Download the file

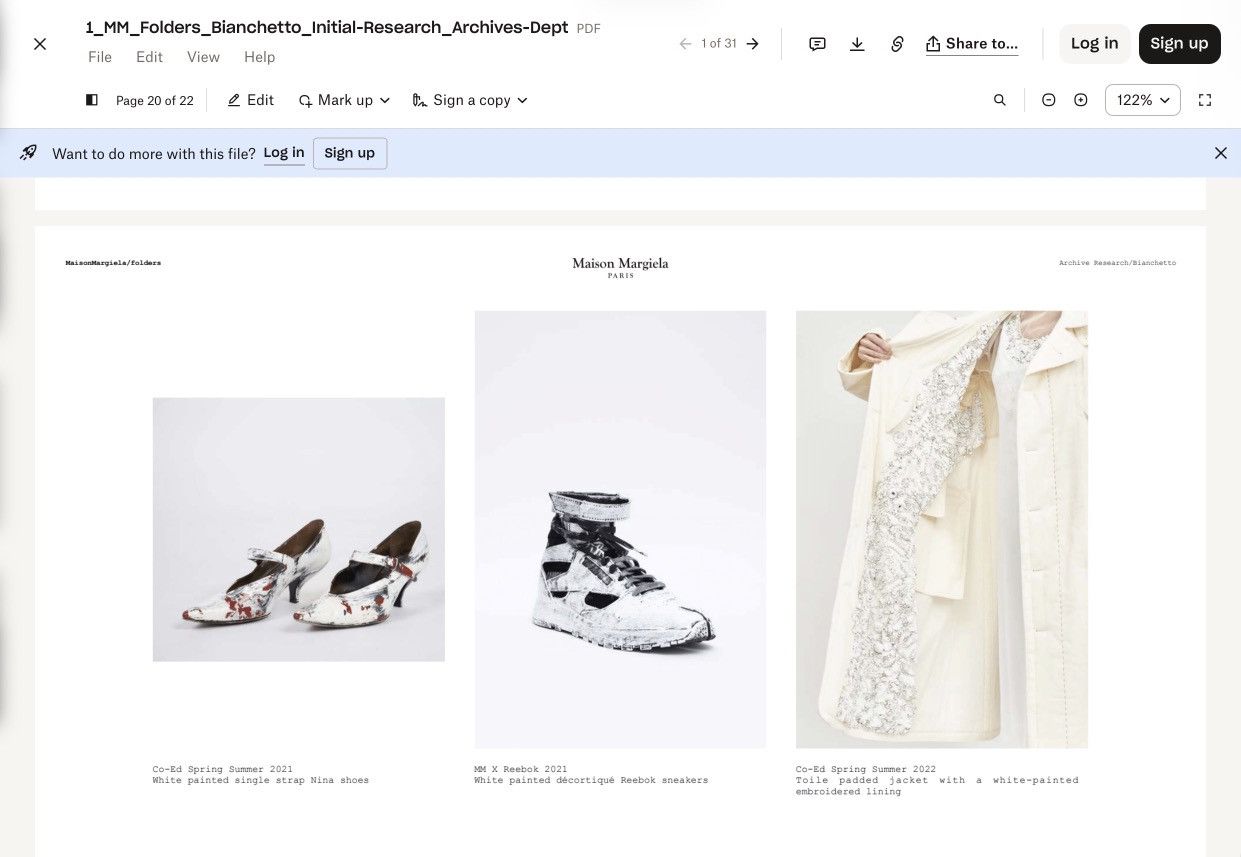(857, 44)
